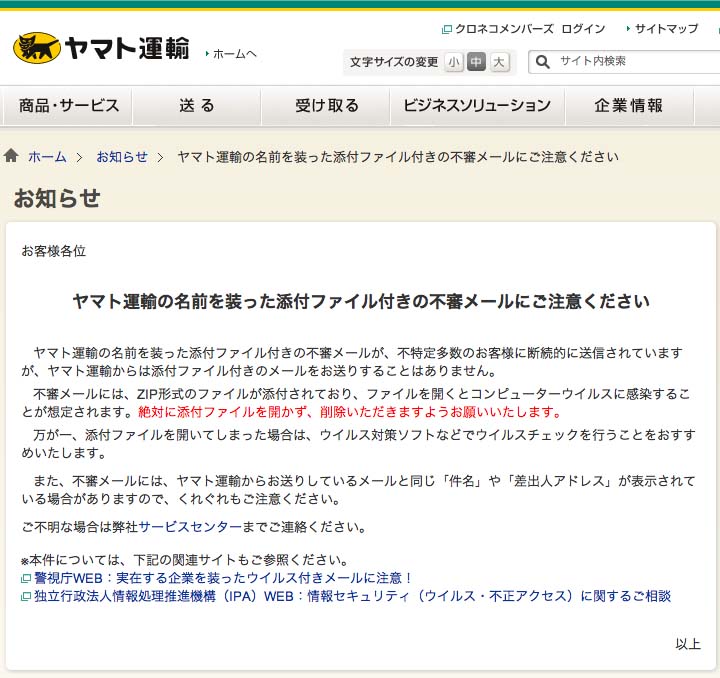
Task: Open the 送る menu
Action: [197, 106]
